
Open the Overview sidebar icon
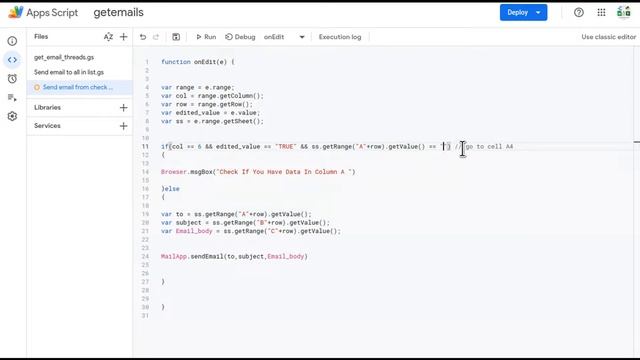(x=12, y=41)
